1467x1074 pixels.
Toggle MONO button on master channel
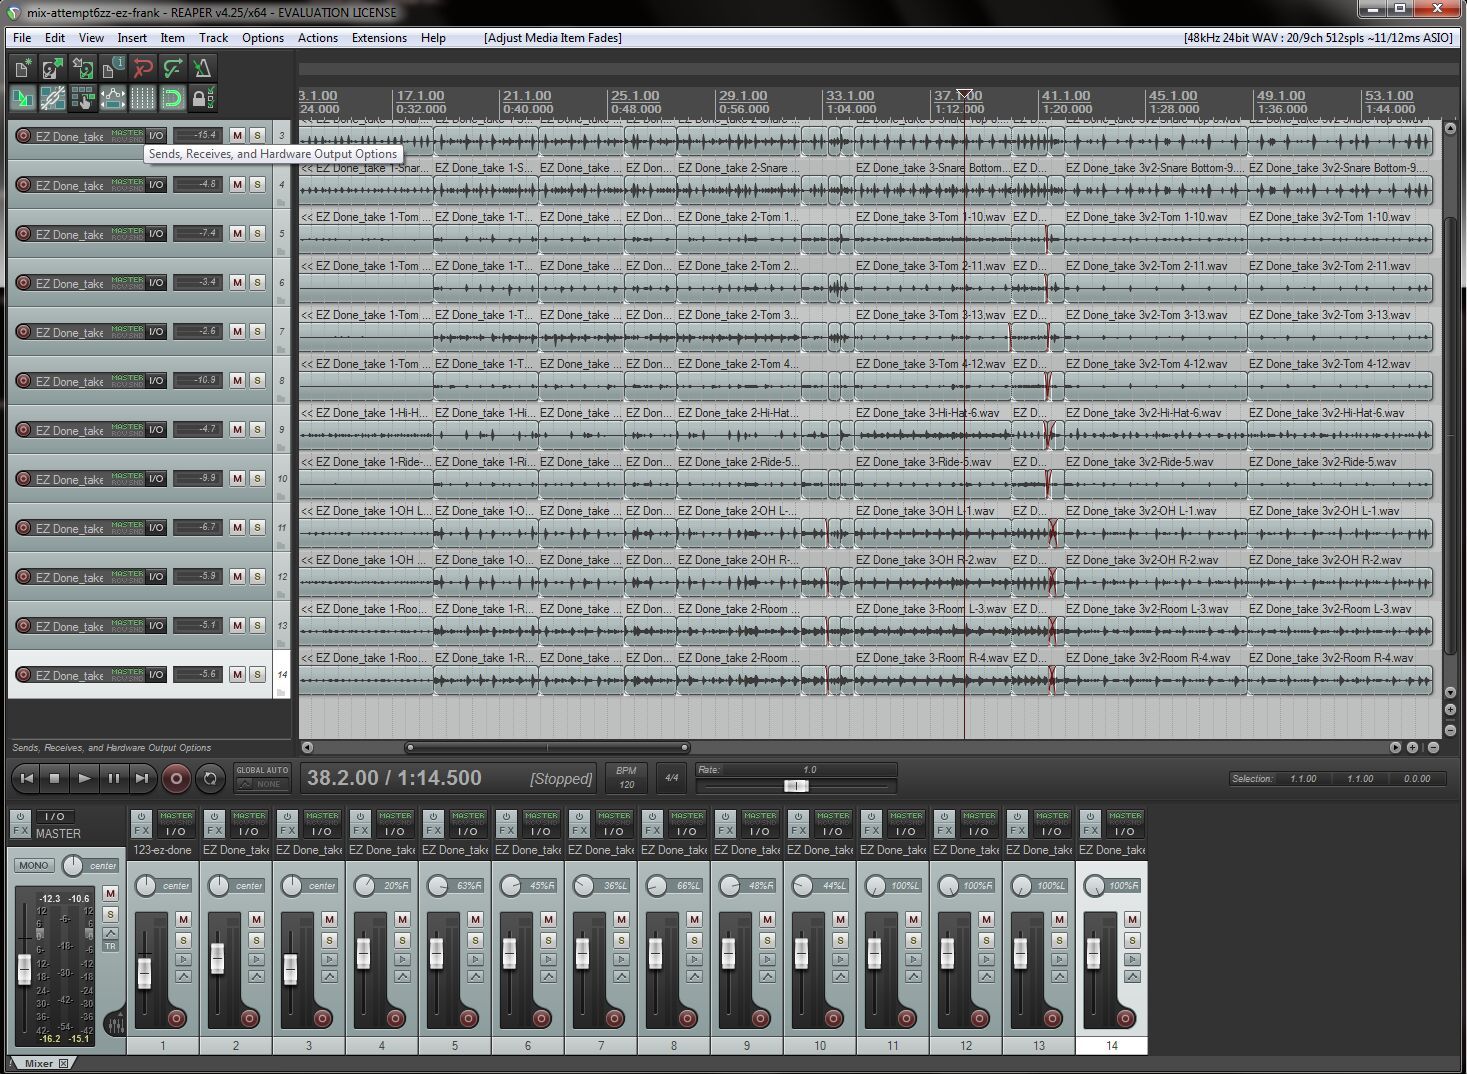tap(33, 865)
